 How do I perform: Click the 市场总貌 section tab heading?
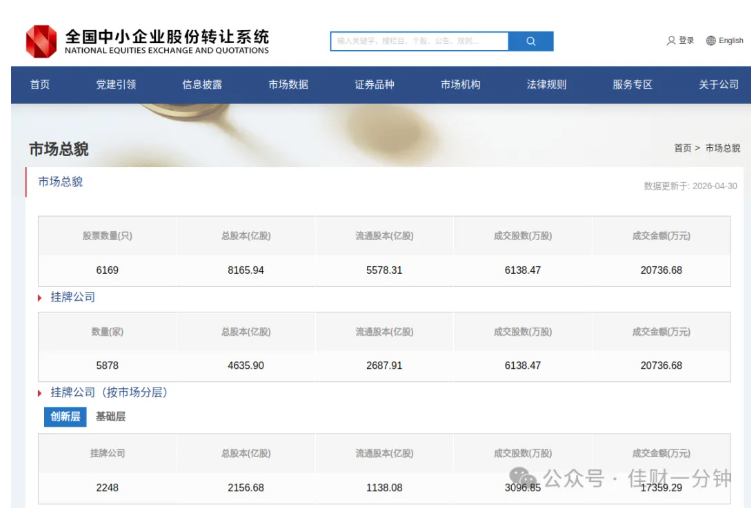click(60, 182)
